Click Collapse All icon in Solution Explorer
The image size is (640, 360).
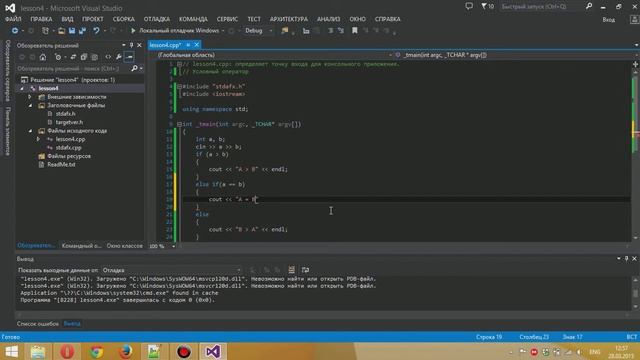[84, 57]
